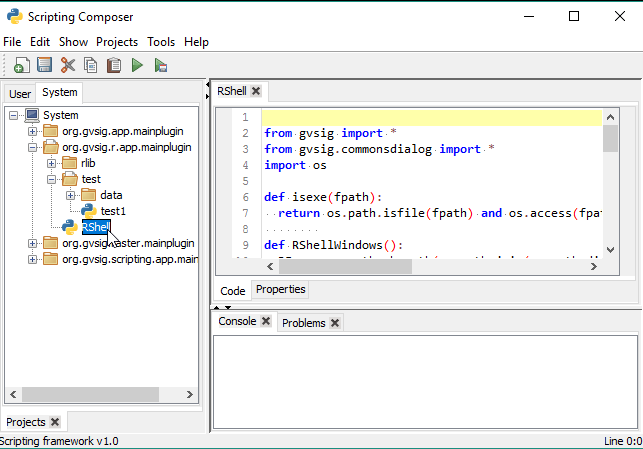Run the script with green play icon
This screenshot has height=449, width=643.
137,65
